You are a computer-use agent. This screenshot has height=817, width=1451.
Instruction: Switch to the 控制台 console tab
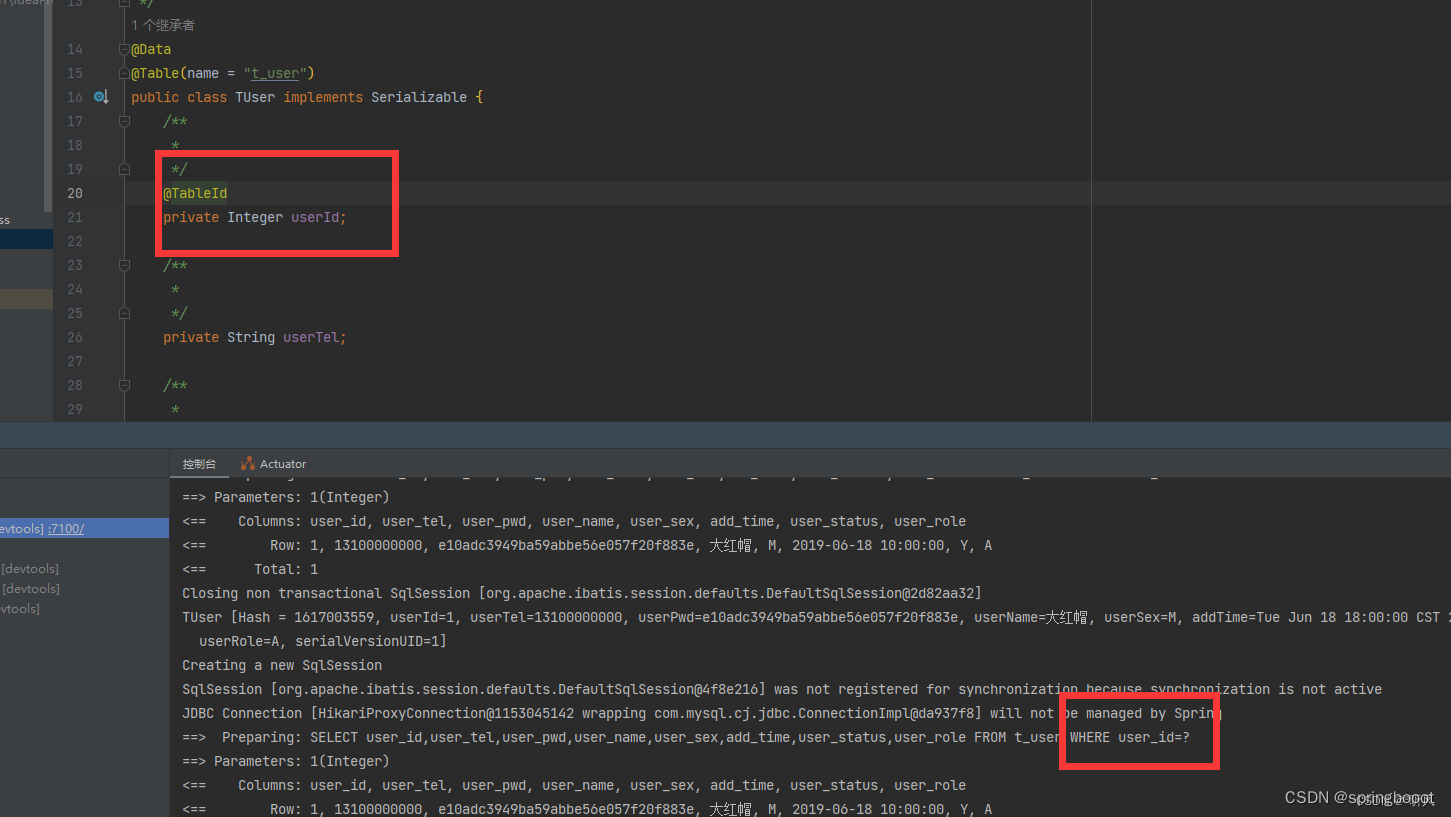click(199, 463)
